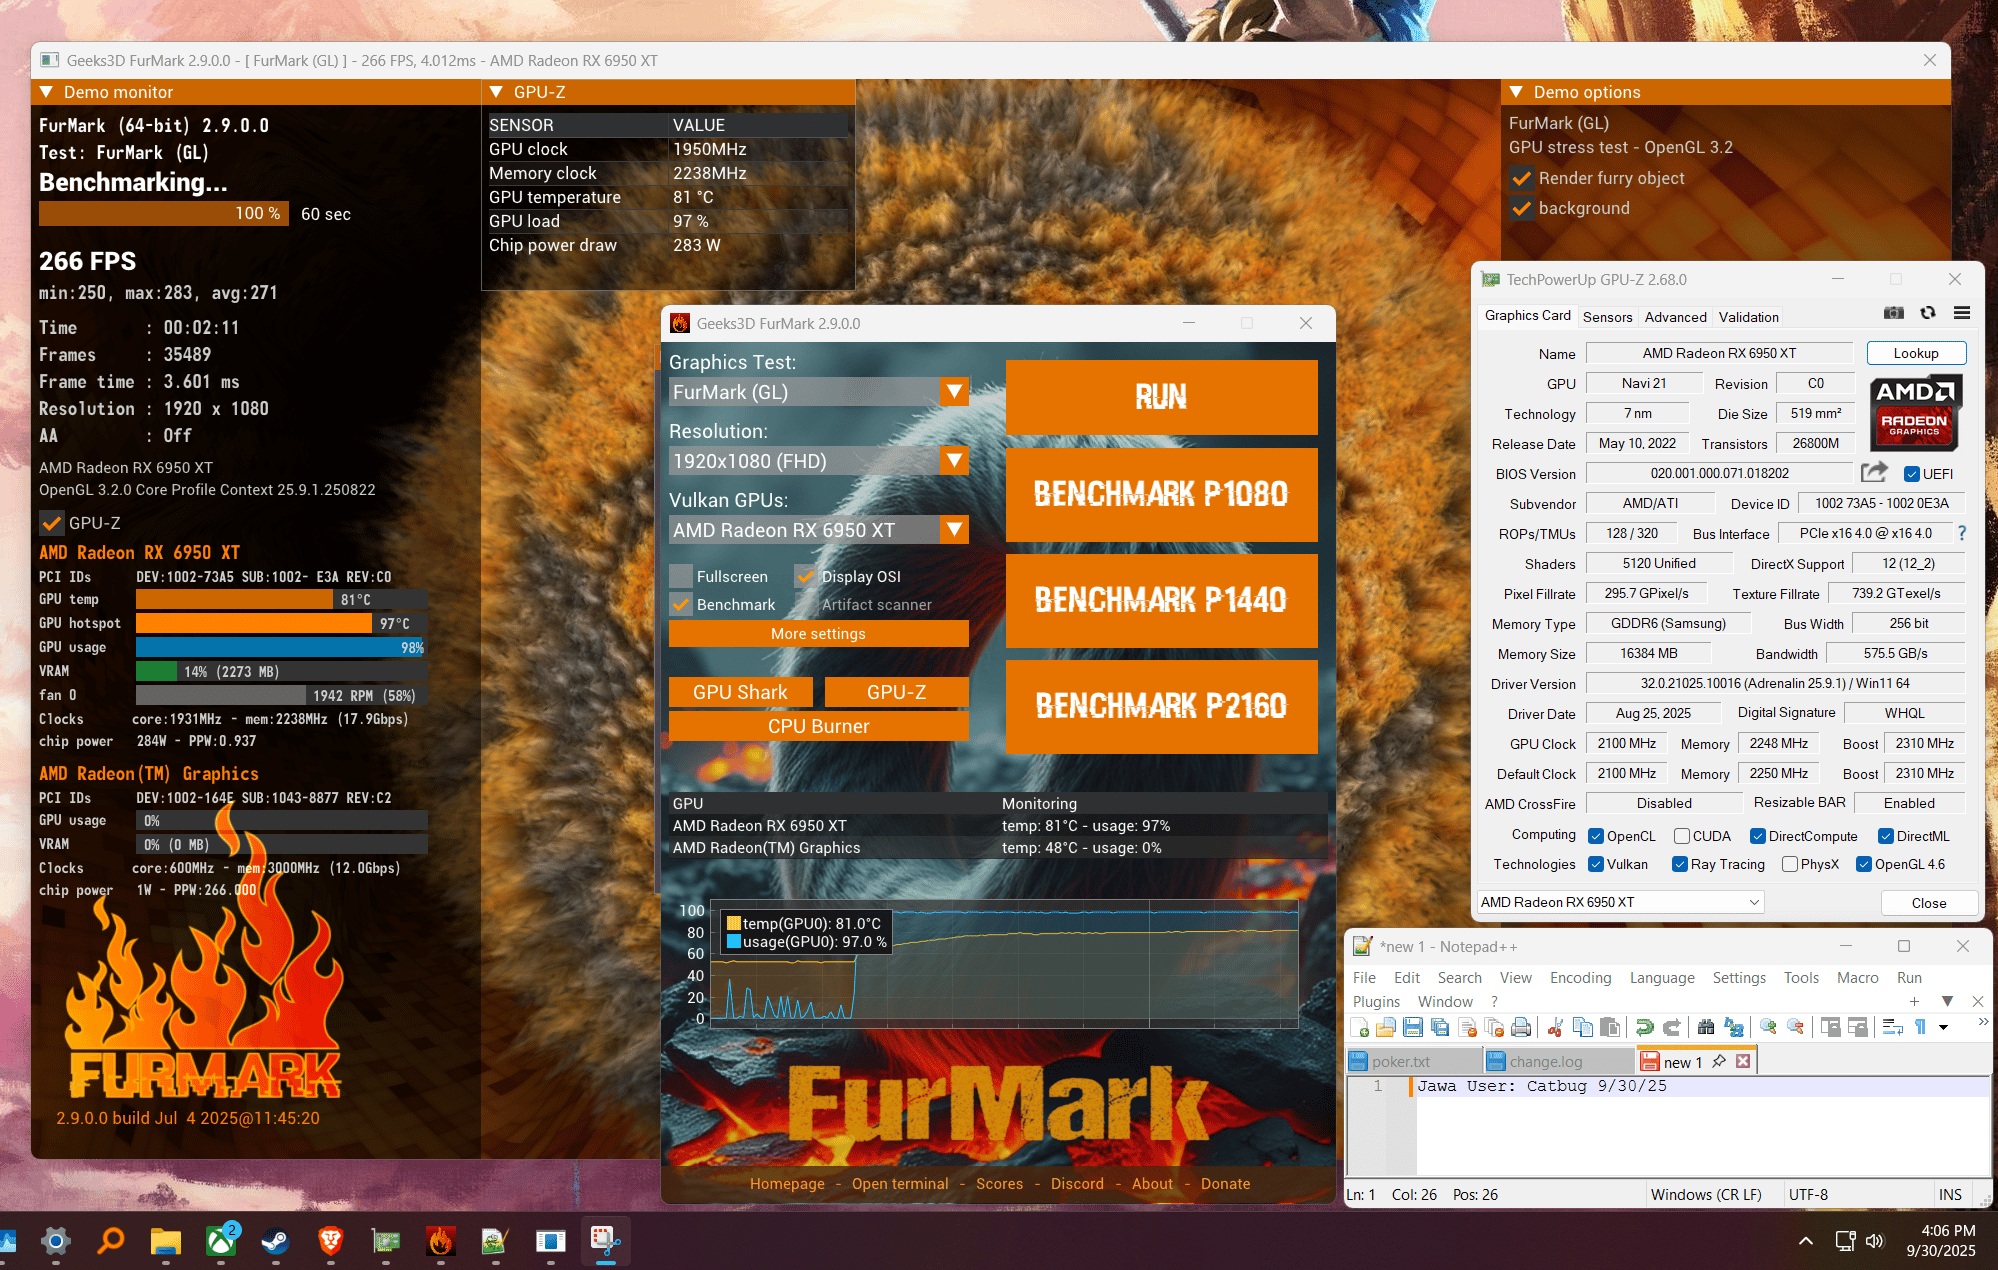Click the GPU-Z refresh icon
1998x1270 pixels.
(1928, 314)
